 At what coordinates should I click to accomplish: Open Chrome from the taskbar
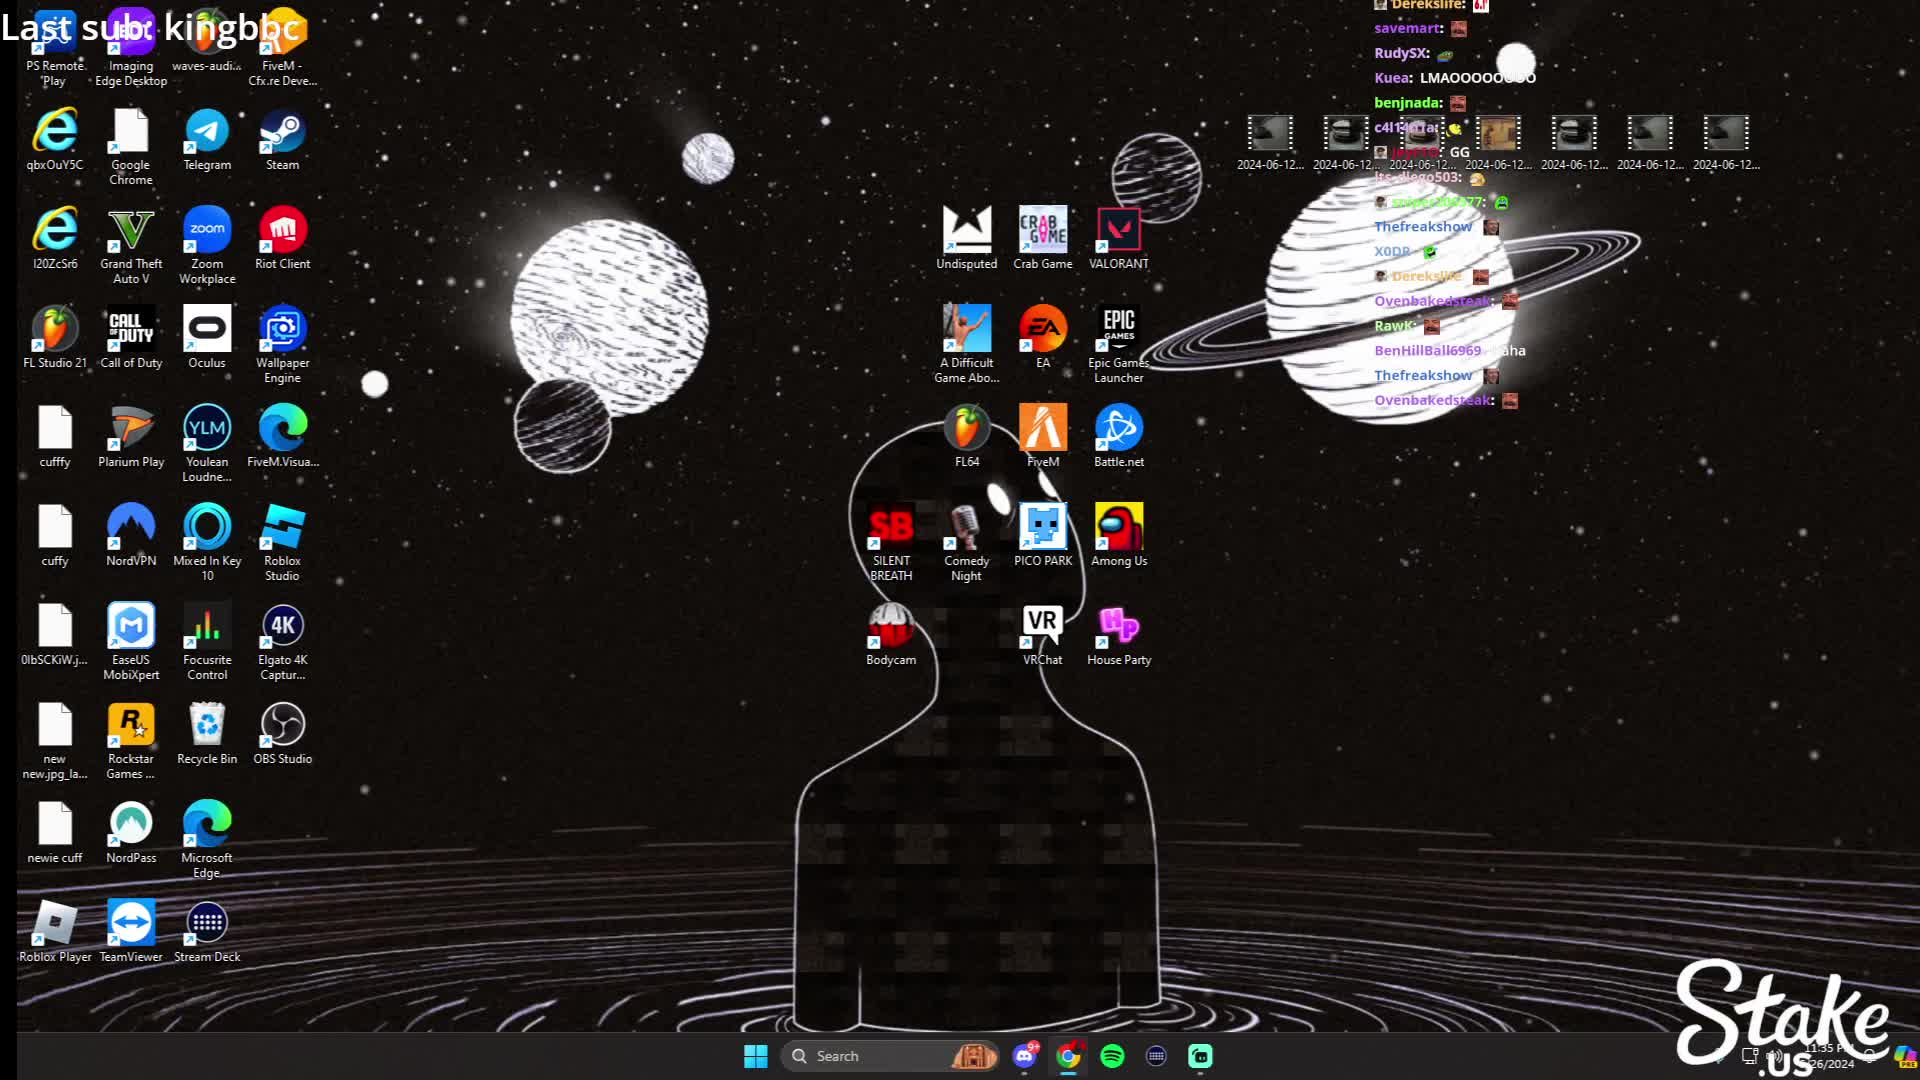(1068, 1056)
